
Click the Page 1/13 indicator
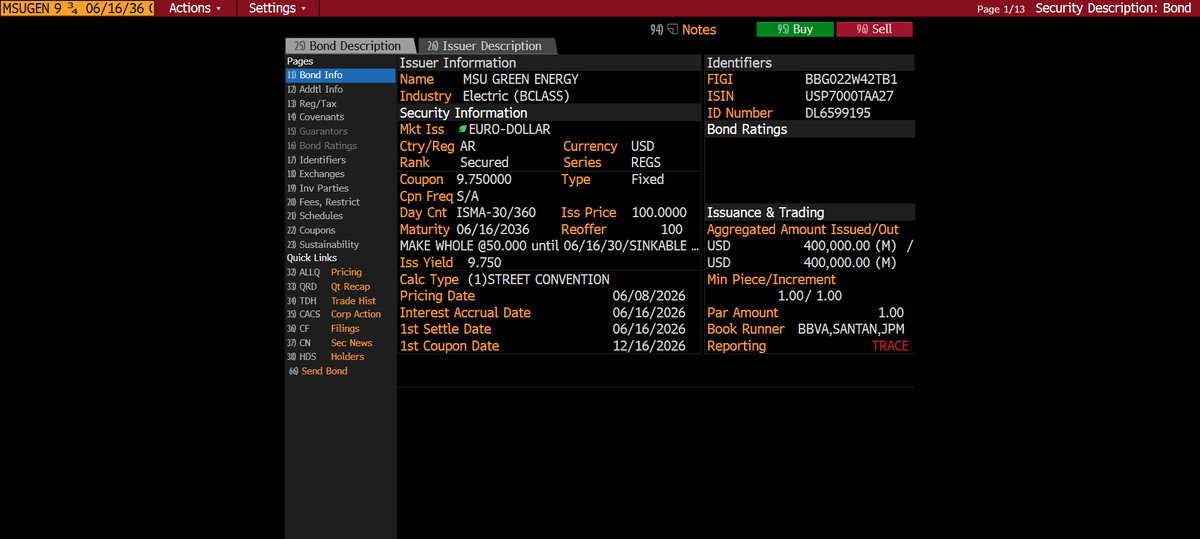[x=1001, y=9]
